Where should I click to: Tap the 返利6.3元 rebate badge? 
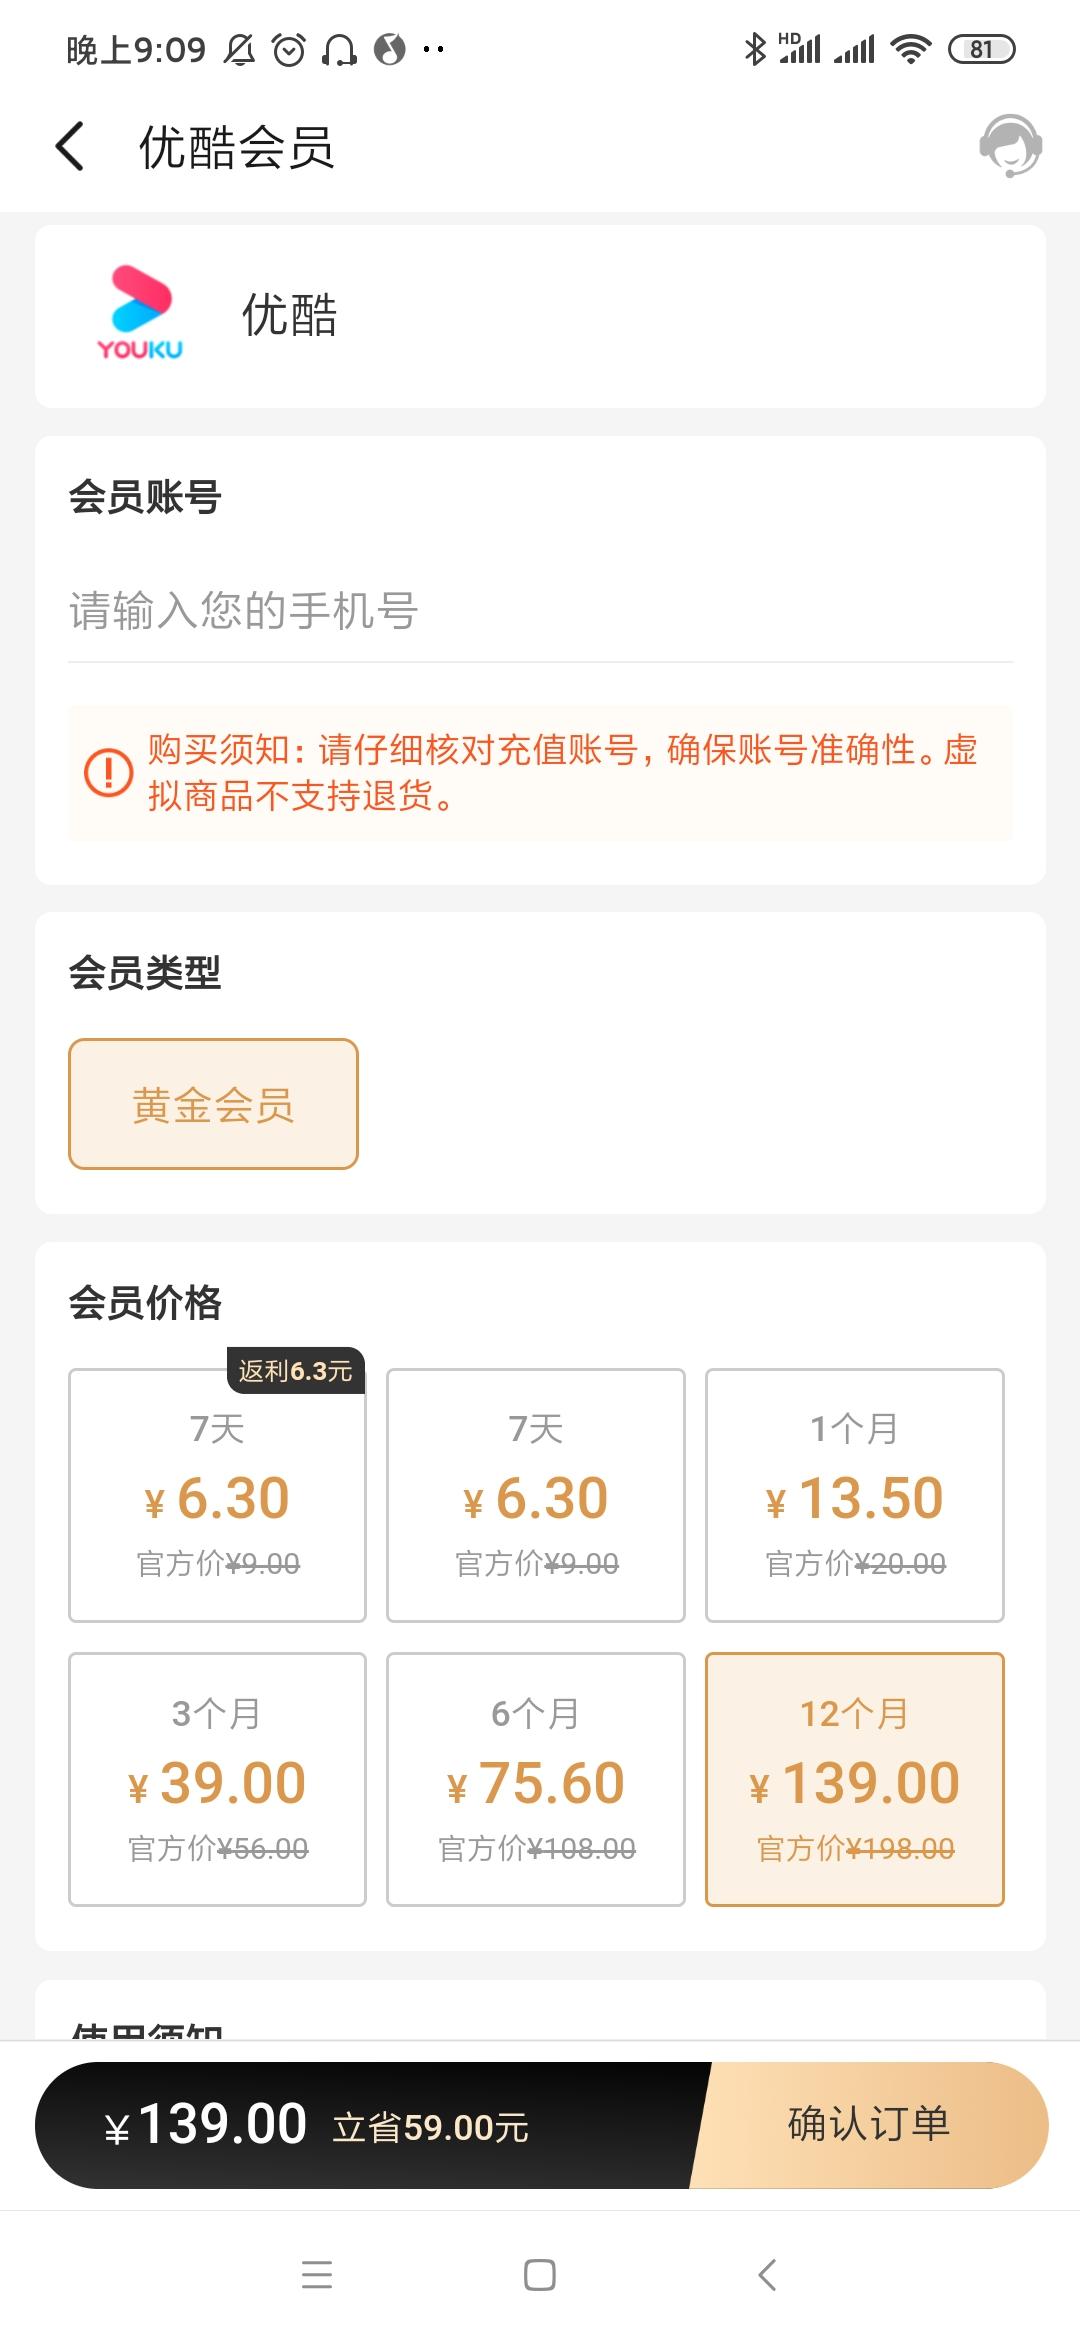[295, 1370]
